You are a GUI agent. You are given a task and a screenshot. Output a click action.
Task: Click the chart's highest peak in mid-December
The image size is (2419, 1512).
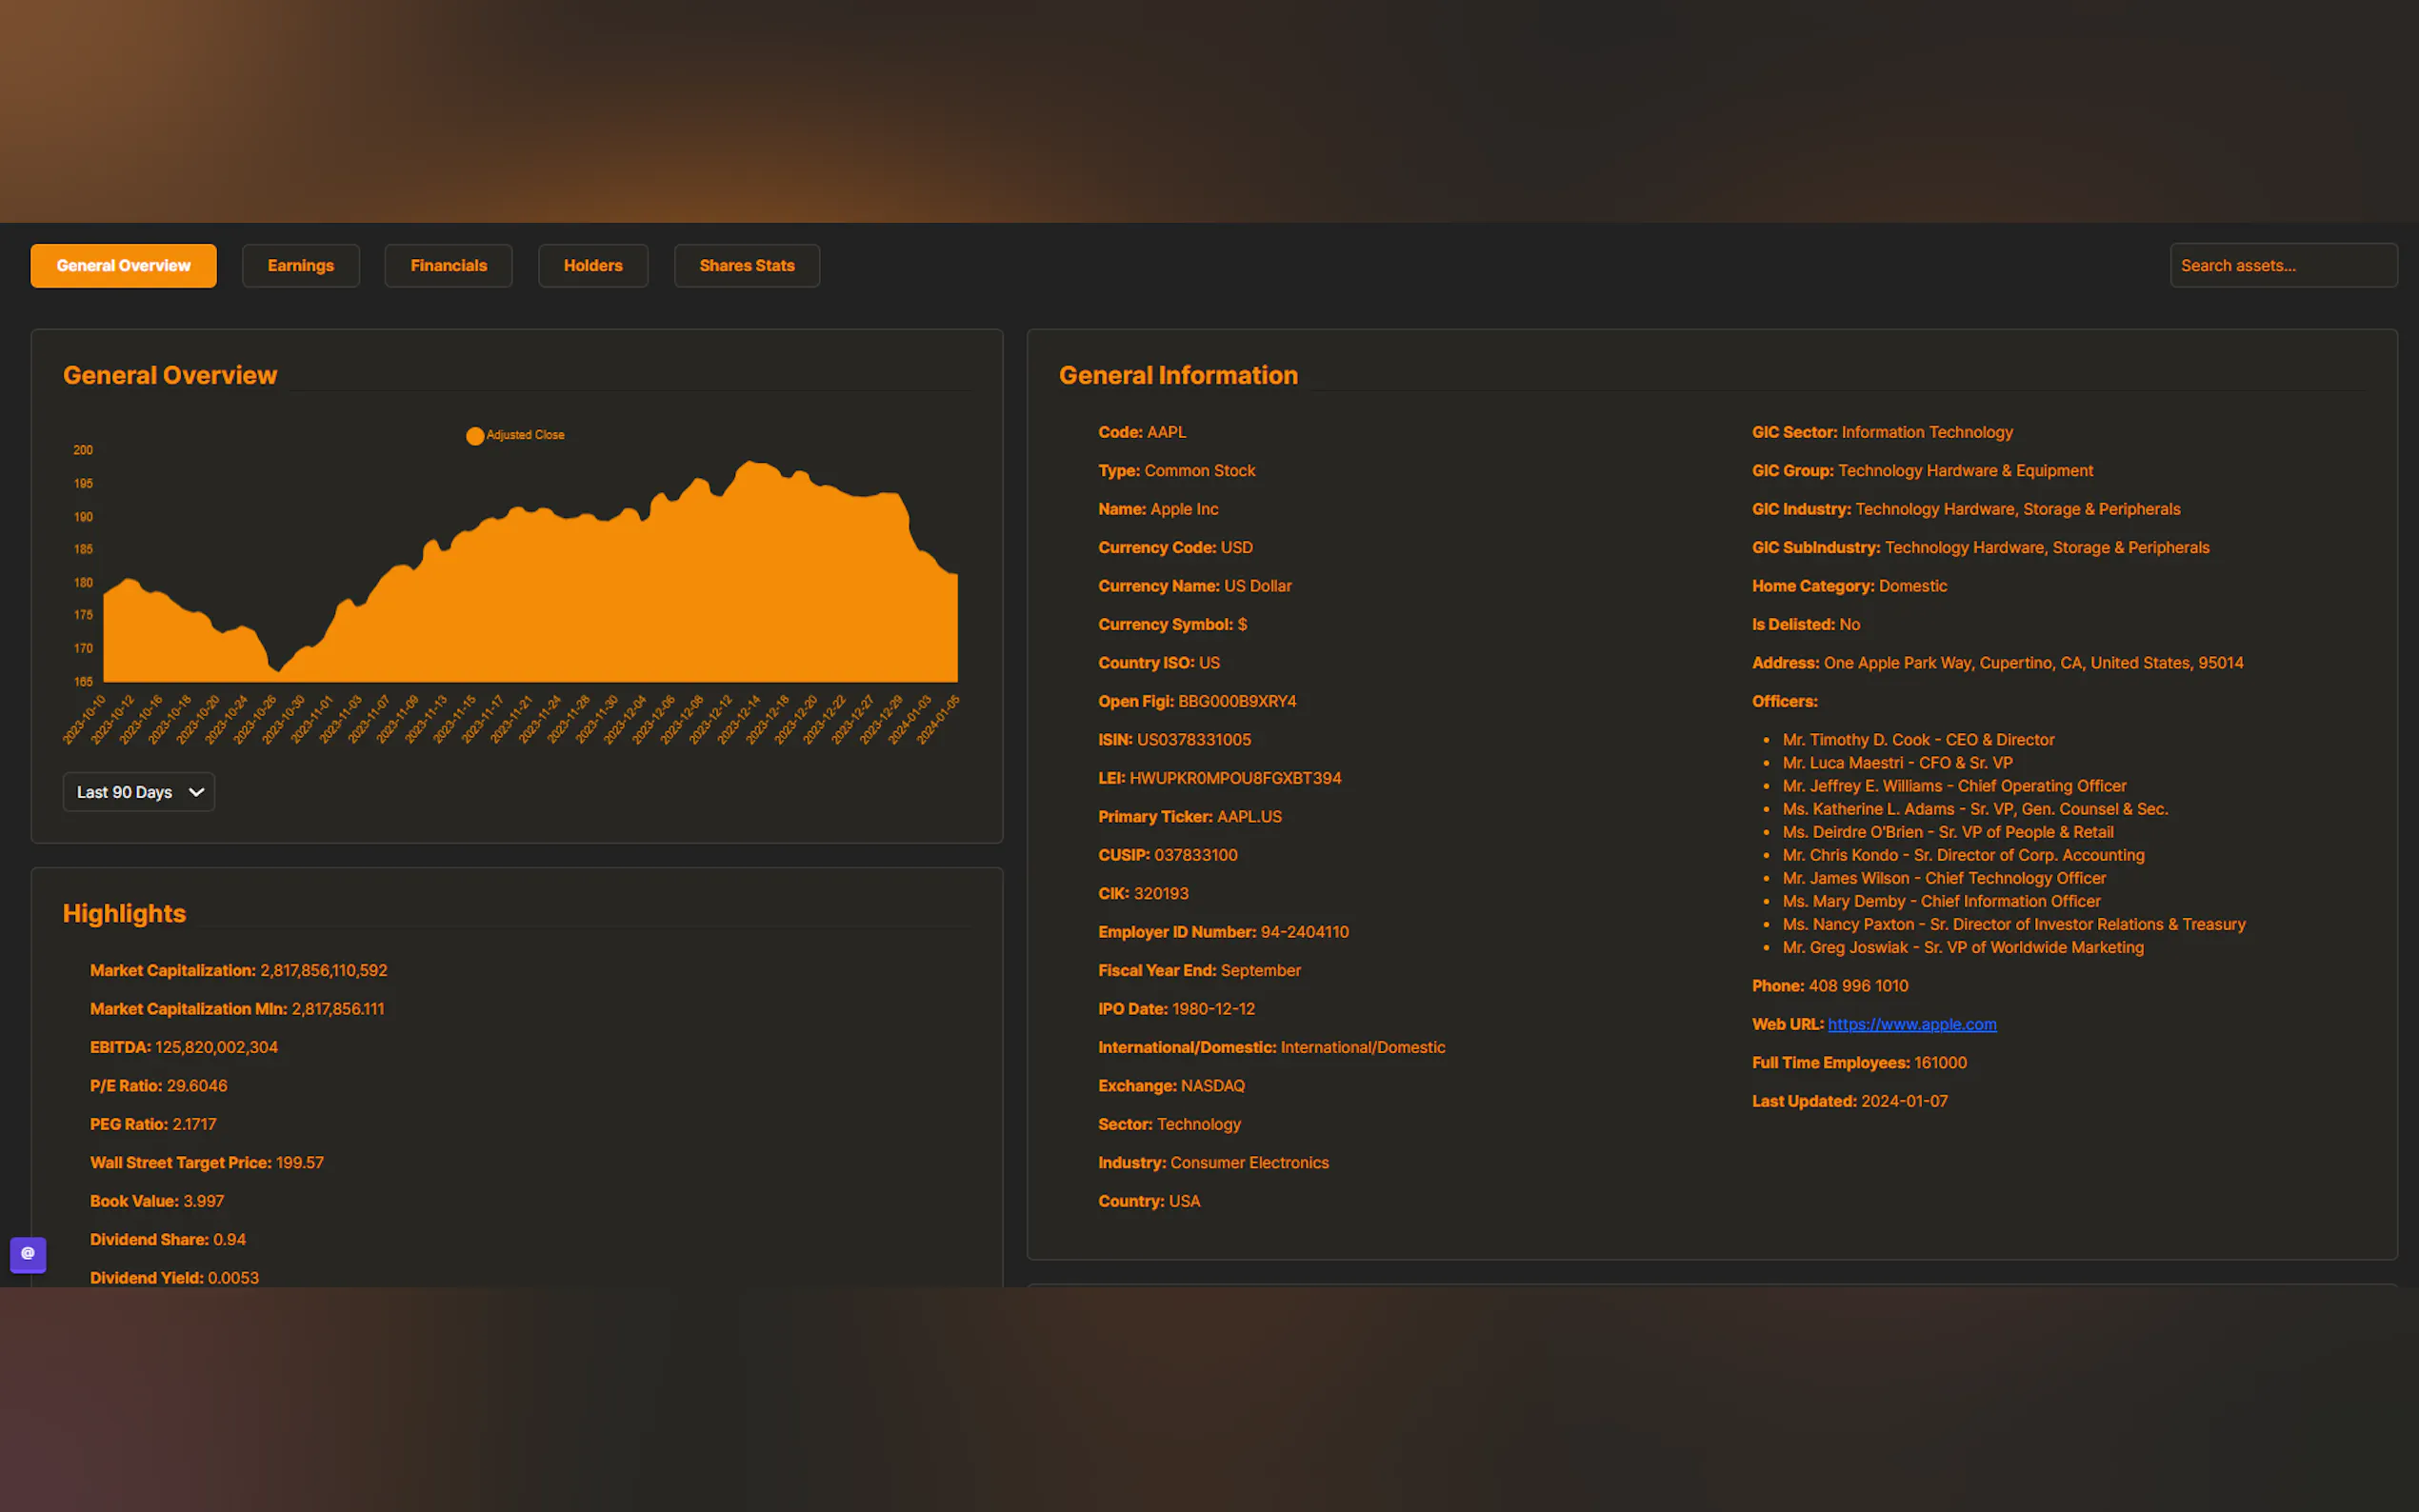750,464
